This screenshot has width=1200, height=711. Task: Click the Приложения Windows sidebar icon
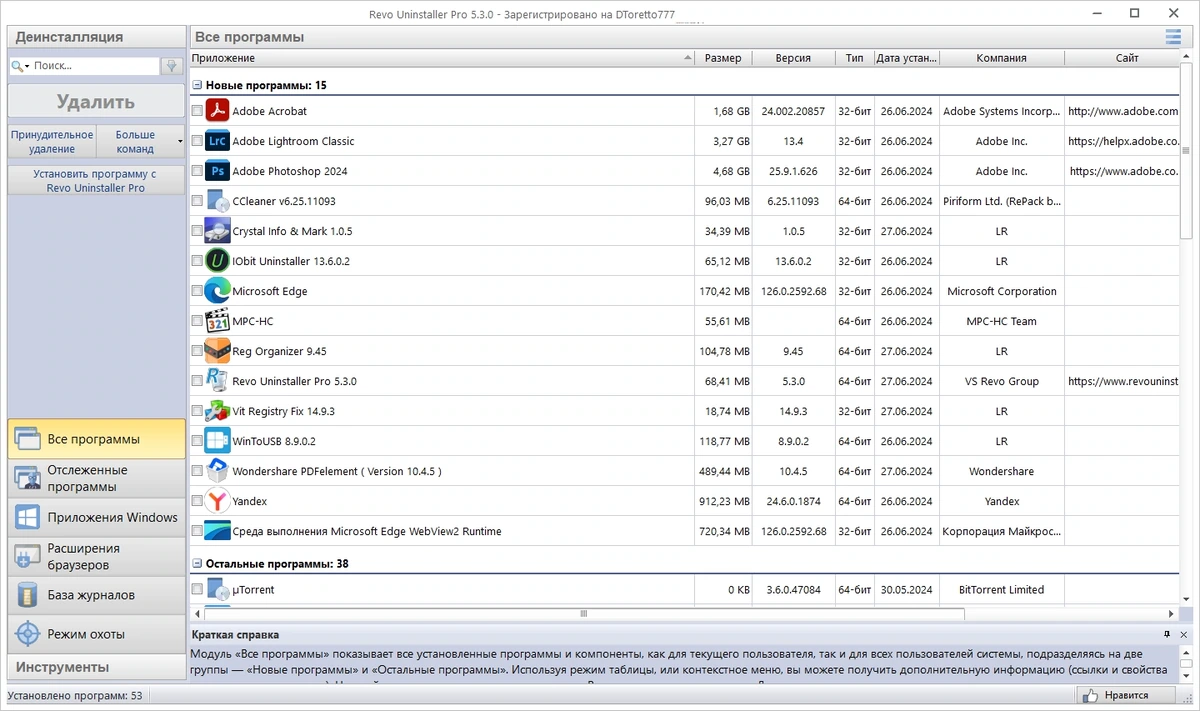click(26, 517)
